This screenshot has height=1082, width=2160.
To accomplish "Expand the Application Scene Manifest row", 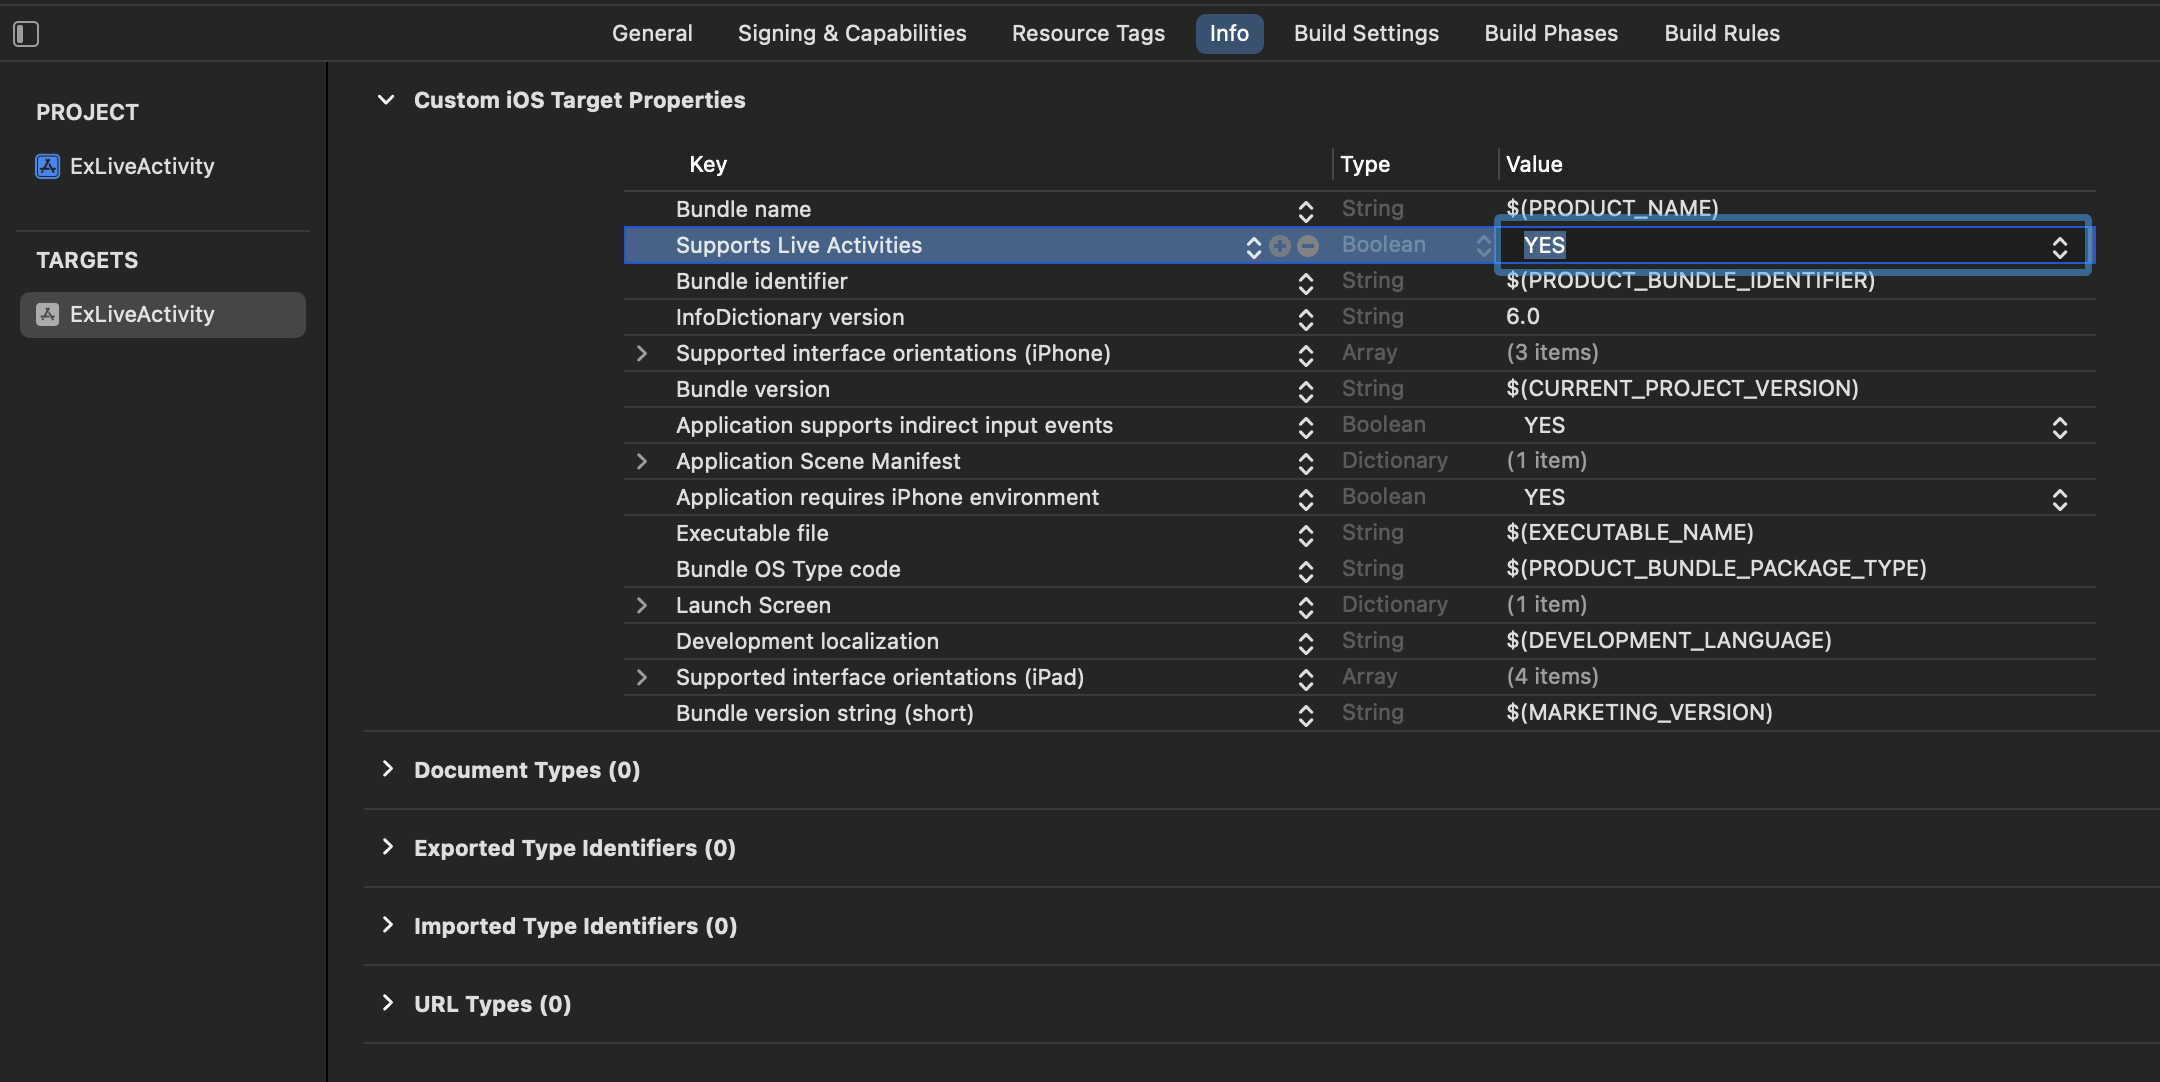I will [642, 462].
